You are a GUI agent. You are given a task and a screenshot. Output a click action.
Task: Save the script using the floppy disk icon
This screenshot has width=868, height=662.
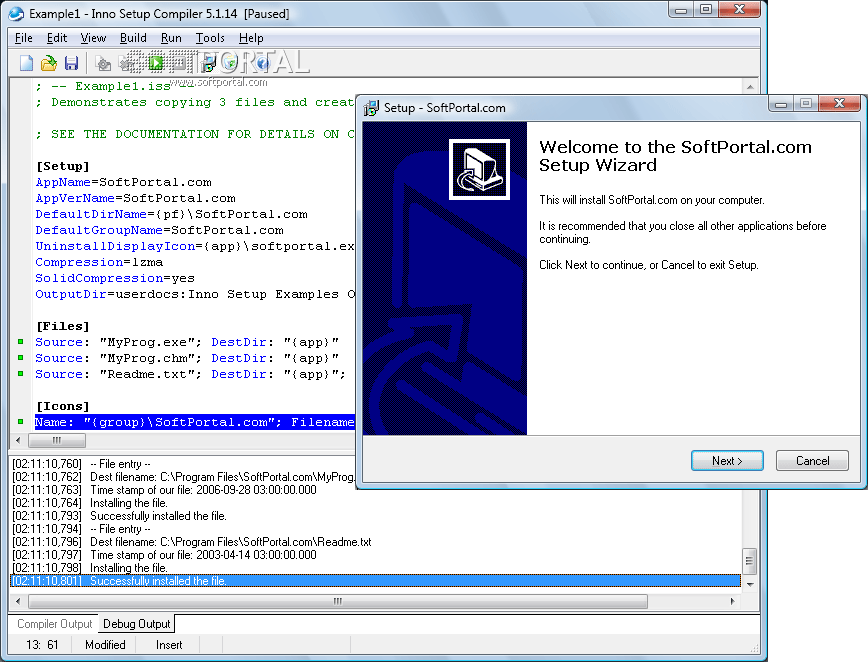click(71, 63)
